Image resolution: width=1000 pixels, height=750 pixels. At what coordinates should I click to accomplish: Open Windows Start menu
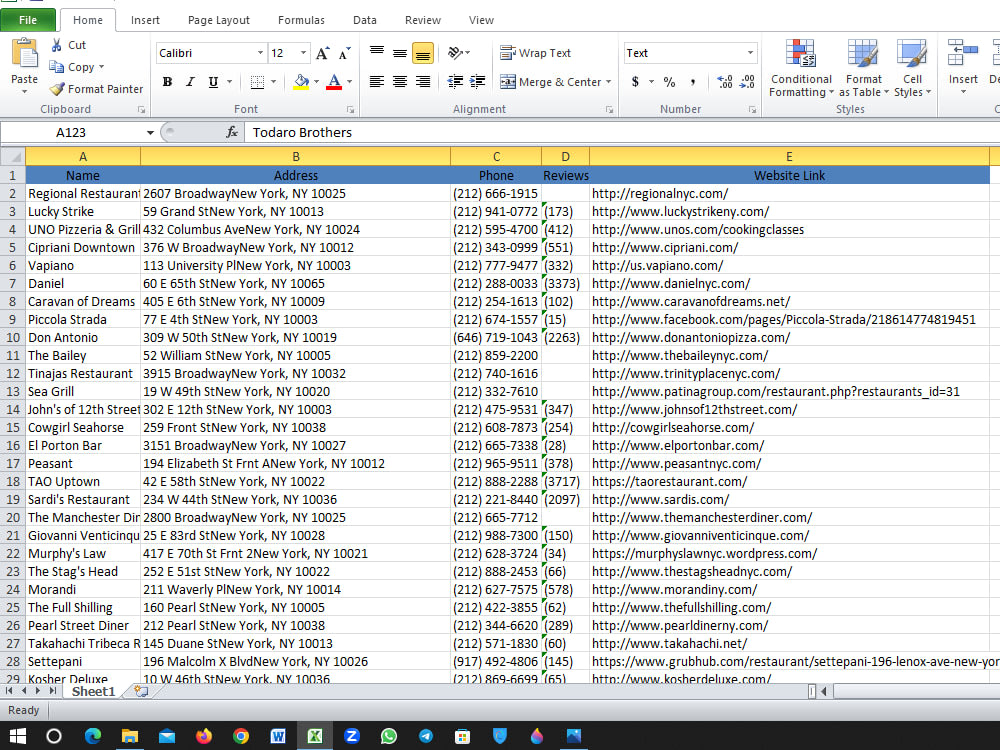click(17, 736)
